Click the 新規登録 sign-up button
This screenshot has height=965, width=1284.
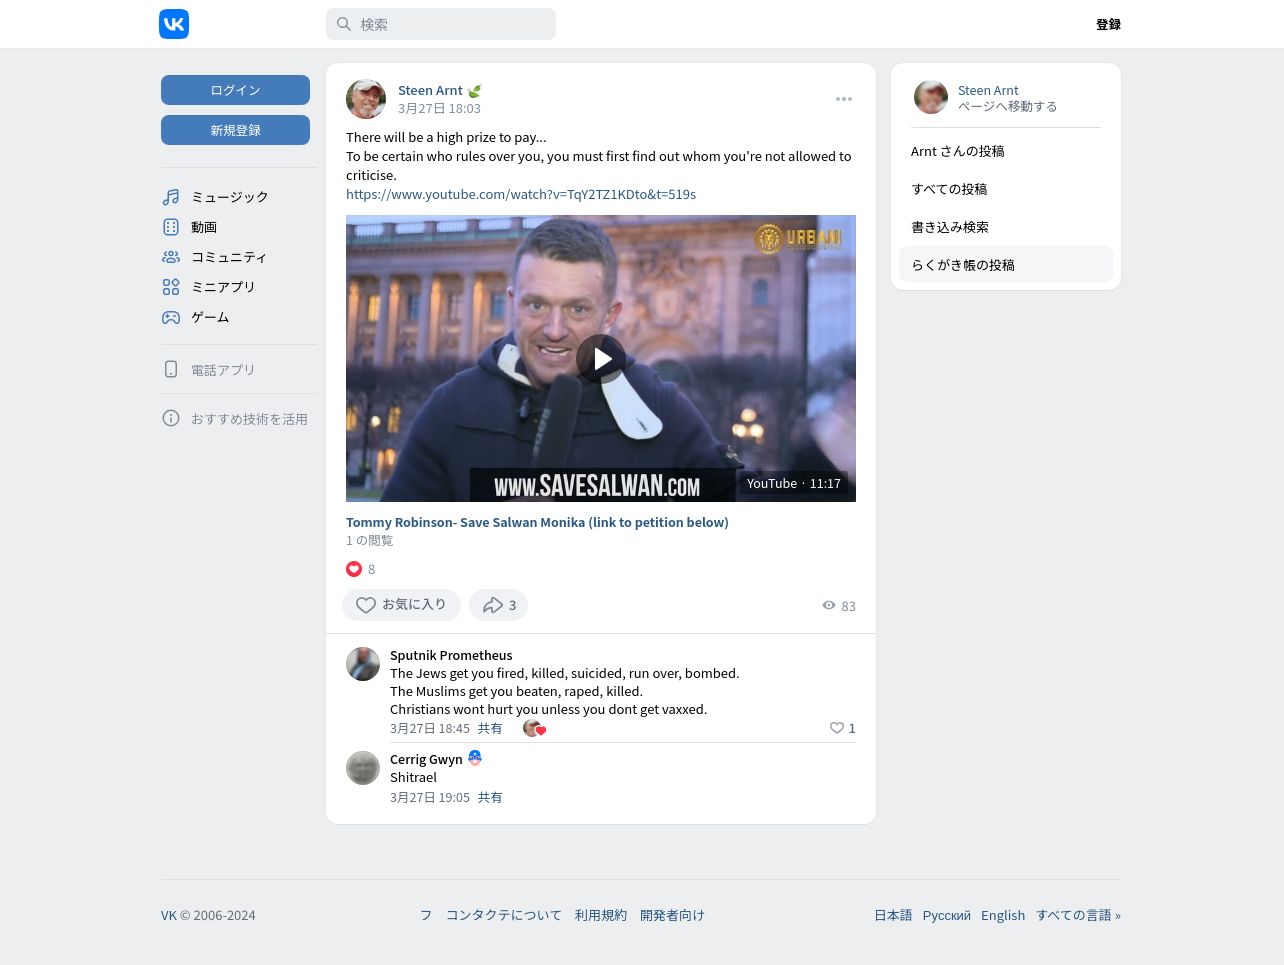coord(235,130)
